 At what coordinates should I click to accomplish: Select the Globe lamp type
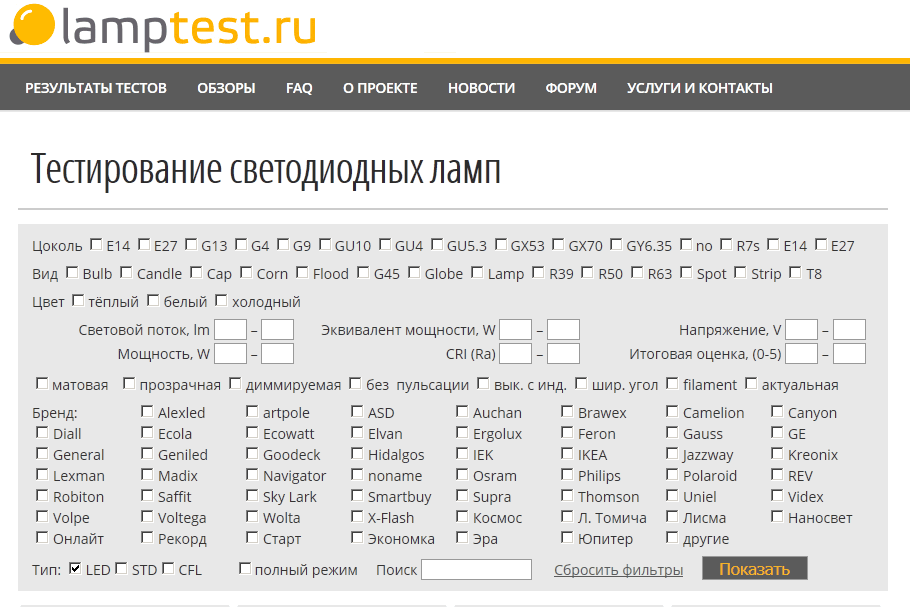tap(414, 272)
